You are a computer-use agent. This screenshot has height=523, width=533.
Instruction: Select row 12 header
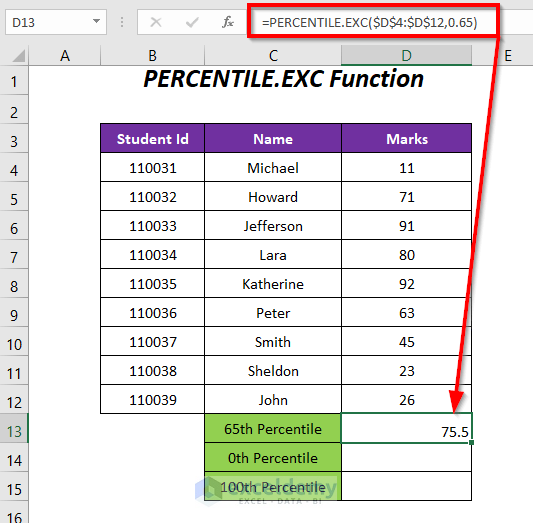(x=14, y=400)
